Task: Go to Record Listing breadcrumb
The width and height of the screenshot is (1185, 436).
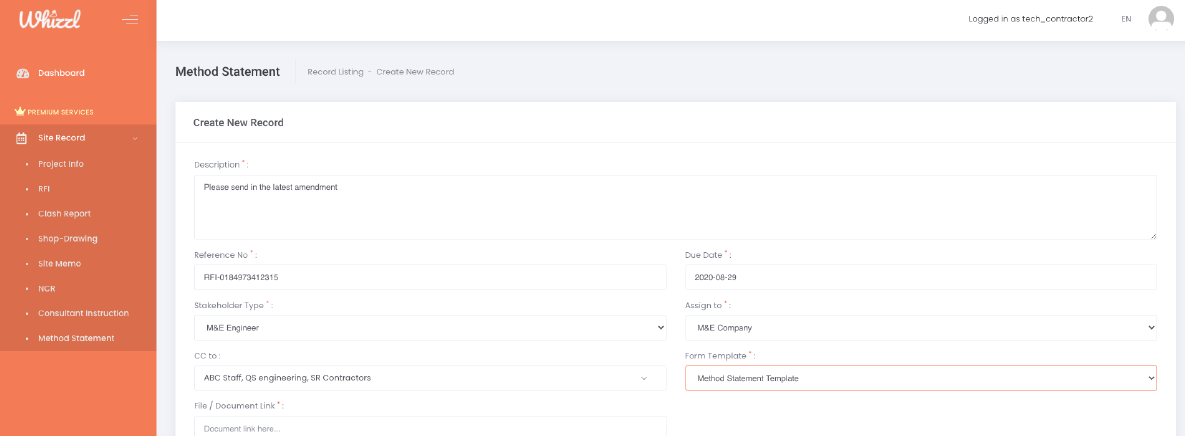Action: (335, 72)
